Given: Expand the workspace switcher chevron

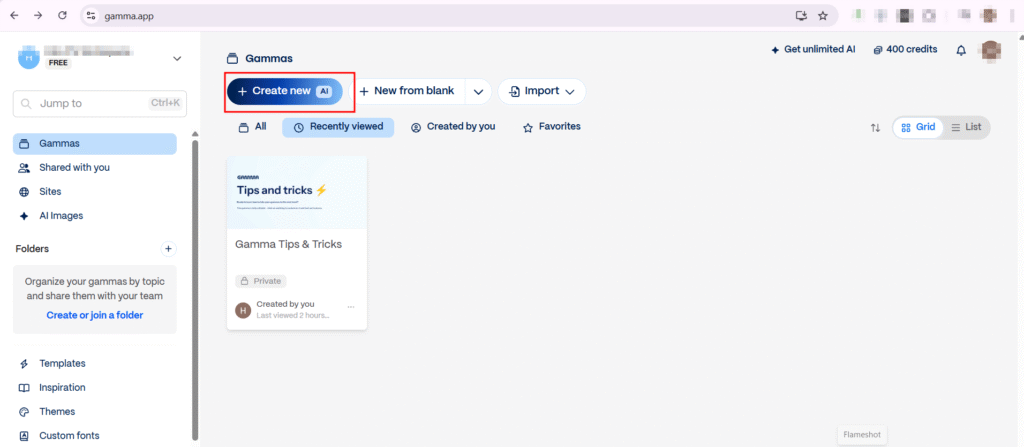Looking at the screenshot, I should pyautogui.click(x=177, y=59).
